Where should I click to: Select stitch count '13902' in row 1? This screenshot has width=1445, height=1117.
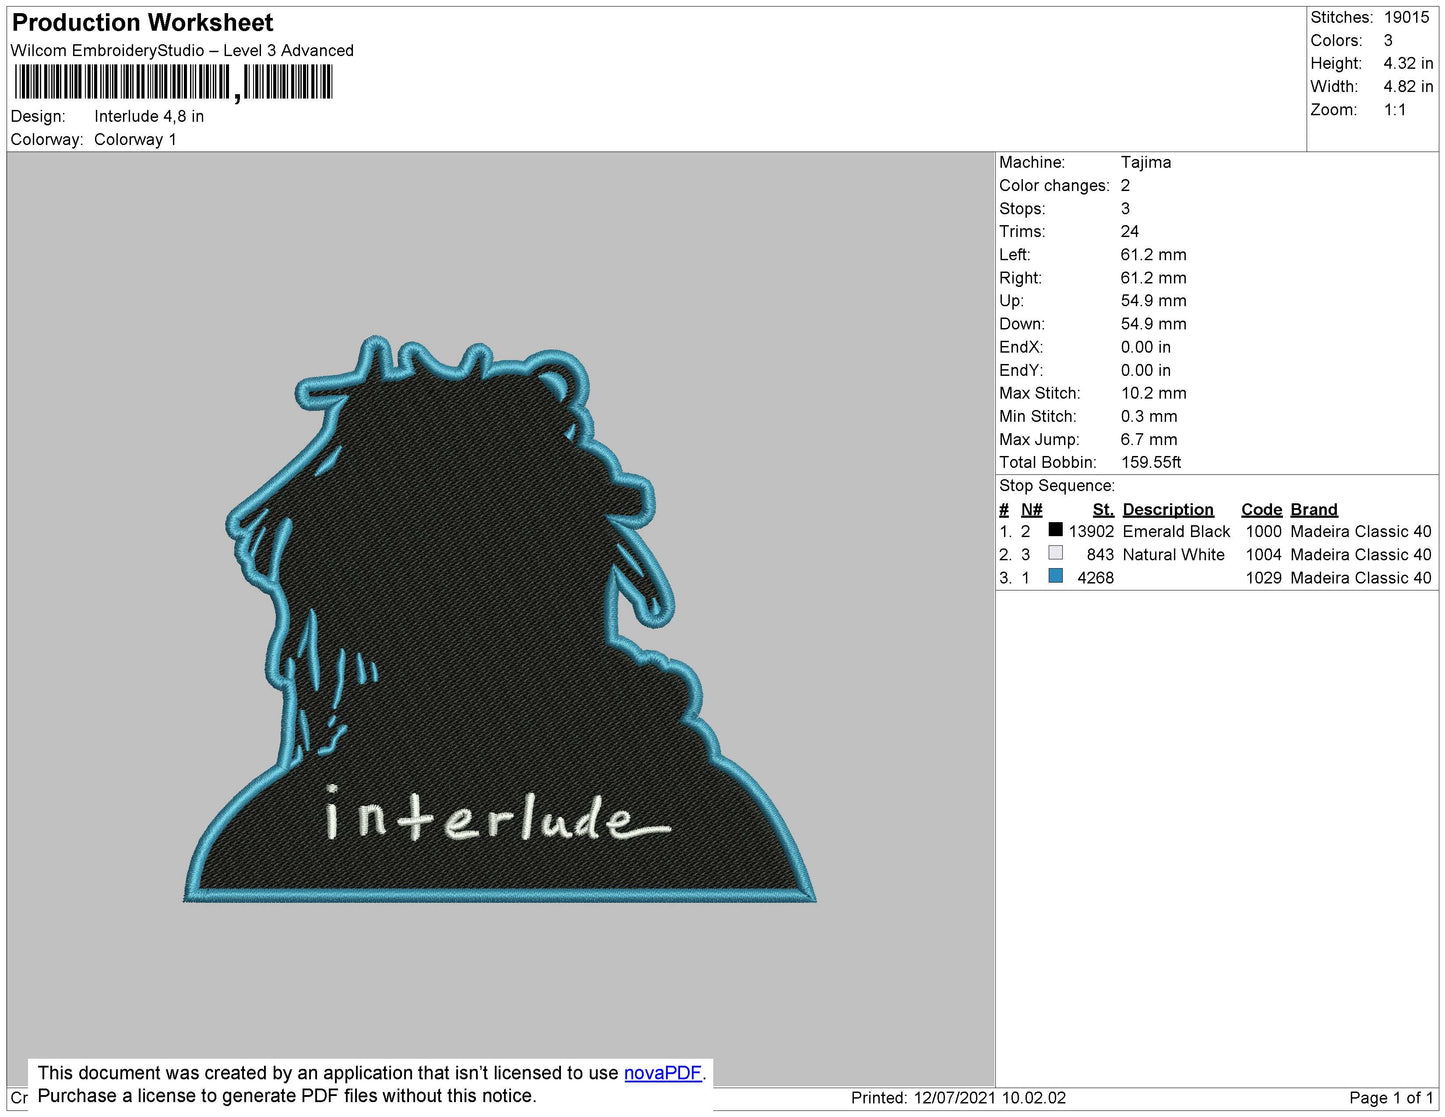(x=1091, y=531)
